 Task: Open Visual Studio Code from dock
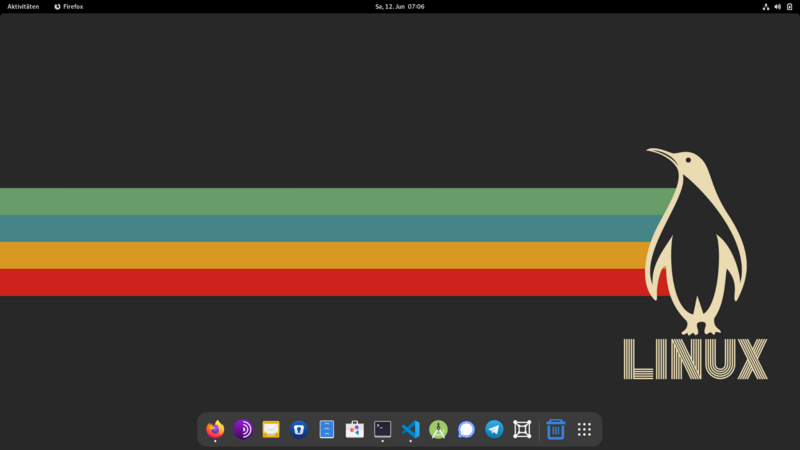[410, 429]
